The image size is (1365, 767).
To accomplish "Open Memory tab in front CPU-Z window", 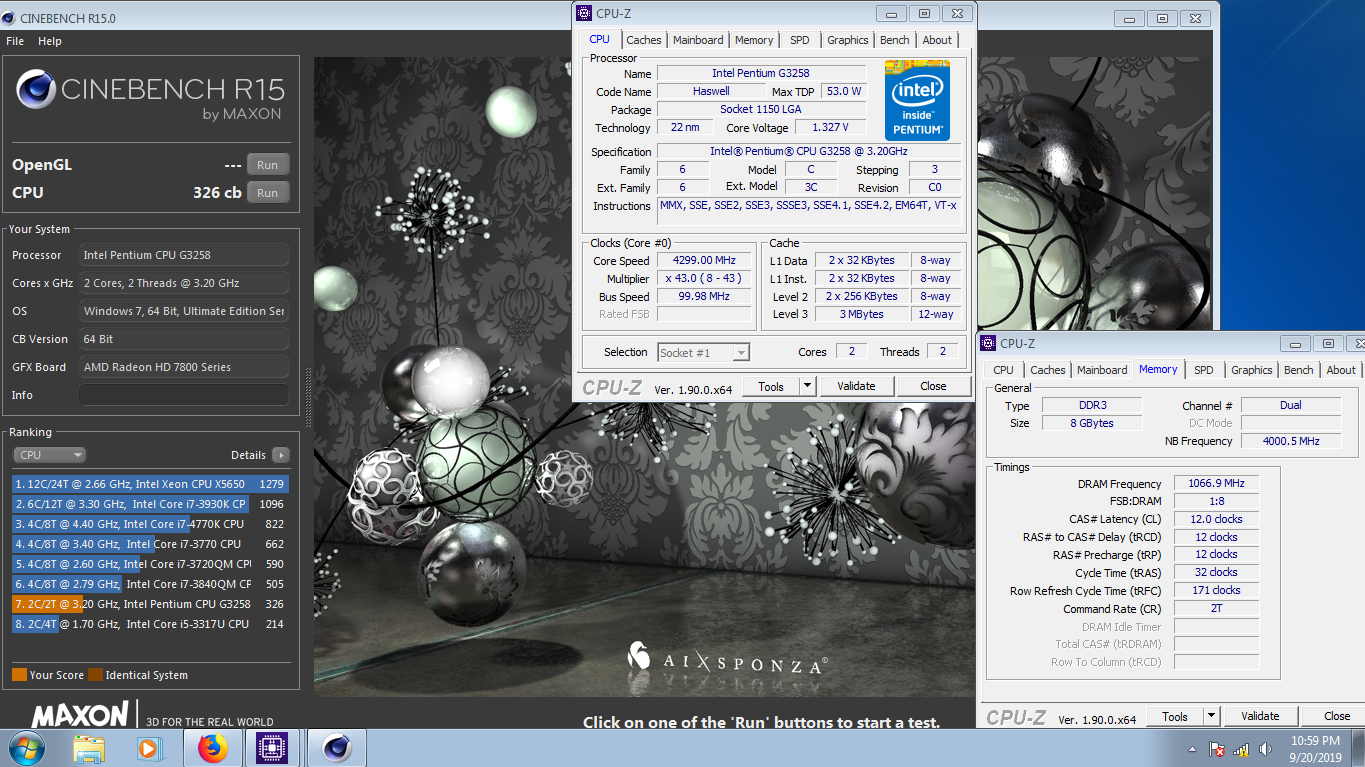I will tap(754, 40).
